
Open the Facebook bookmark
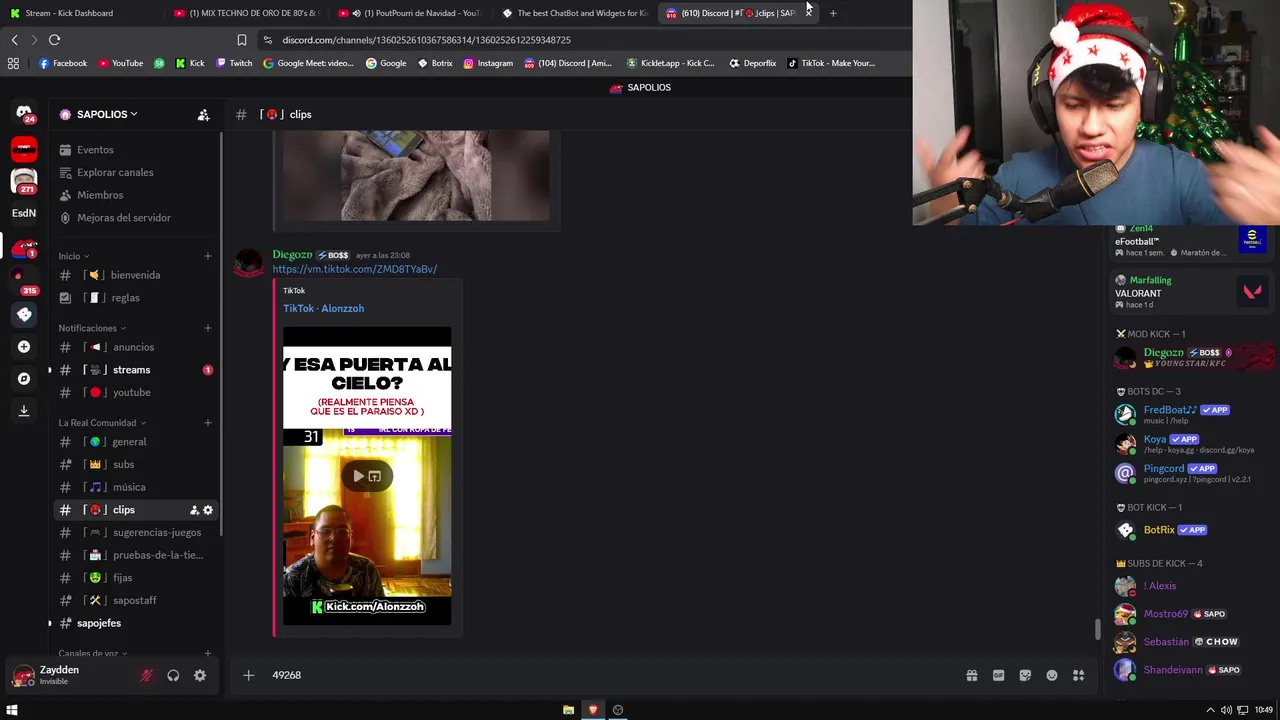63,63
